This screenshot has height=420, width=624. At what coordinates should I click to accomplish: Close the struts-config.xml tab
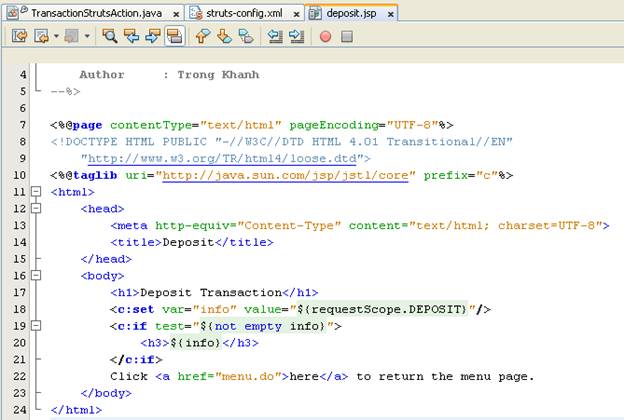(x=296, y=14)
